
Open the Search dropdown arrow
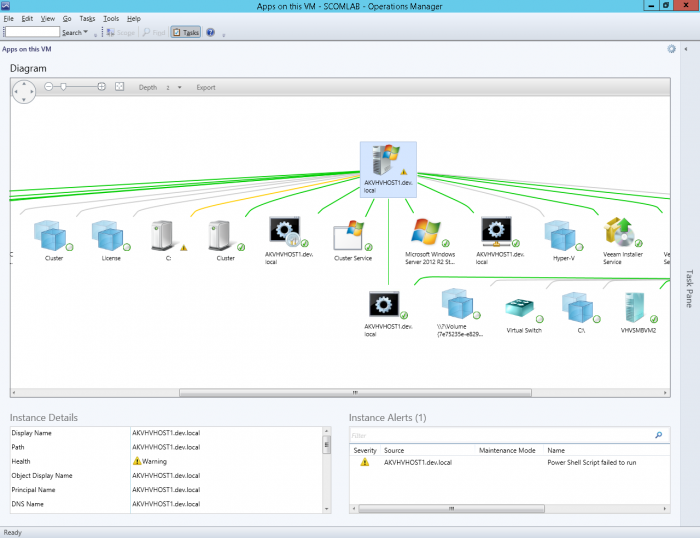(87, 32)
